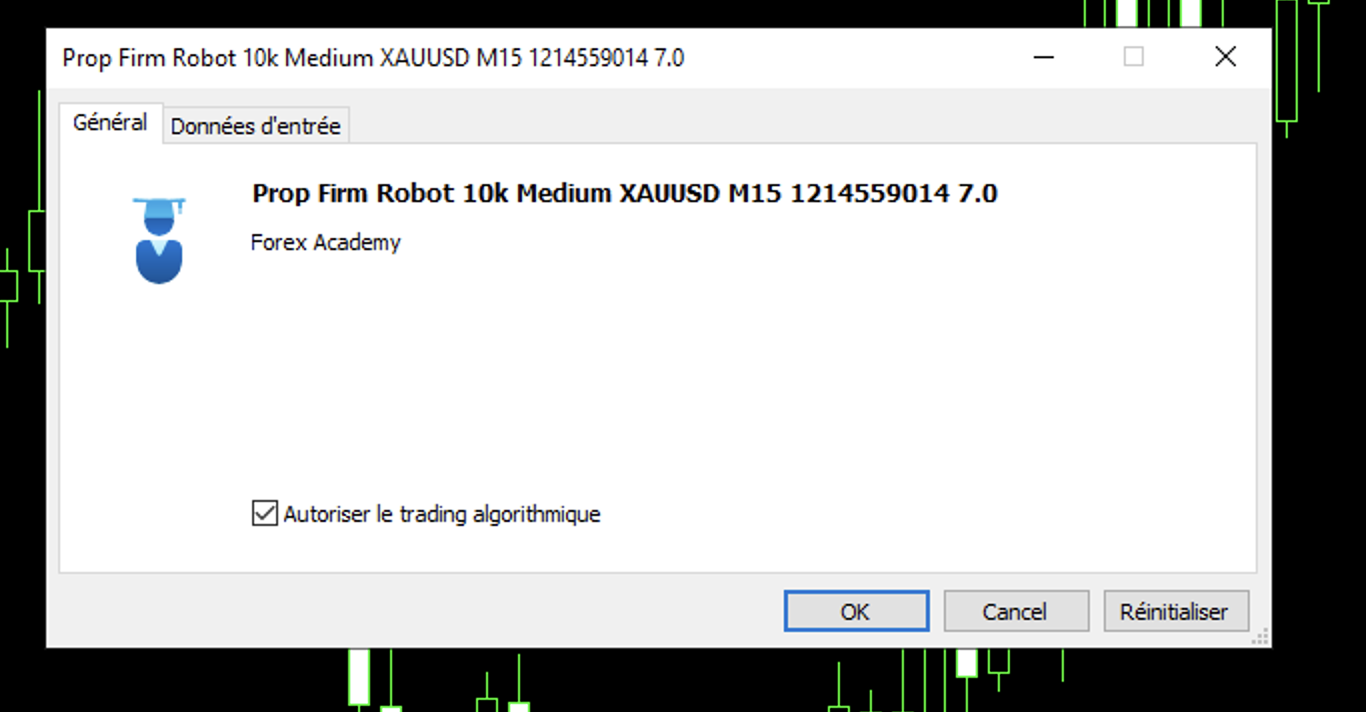
Task: Click the white candle beneath the Cancel button
Action: 966,662
